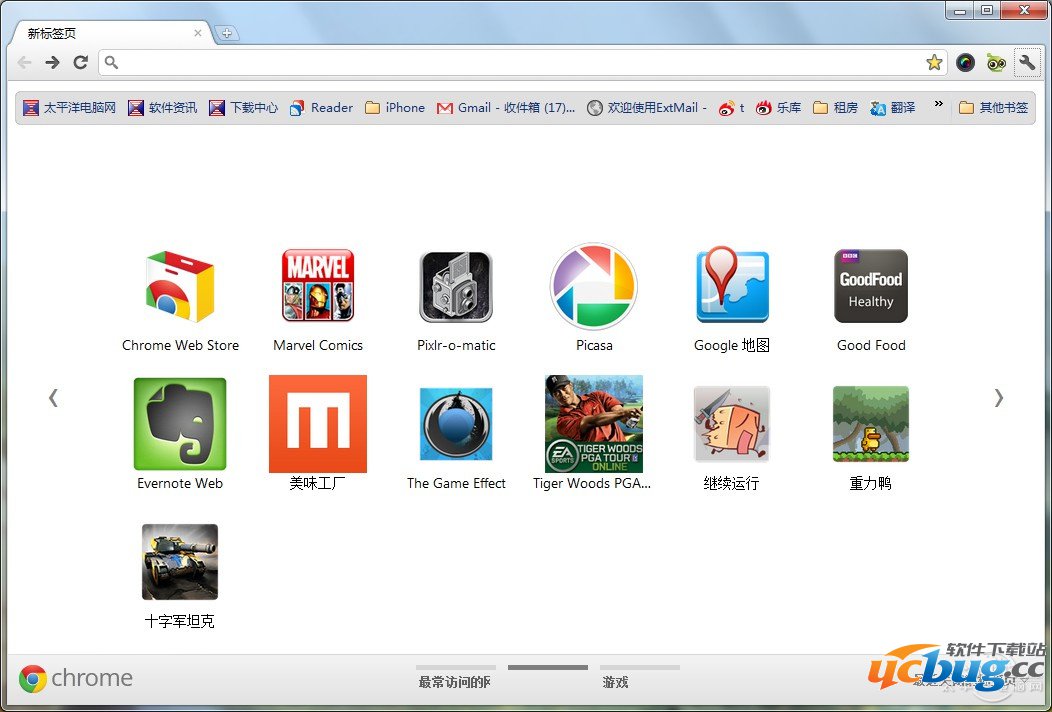1052x712 pixels.
Task: Open the Gmail 收件箱 bookmark
Action: 505,107
